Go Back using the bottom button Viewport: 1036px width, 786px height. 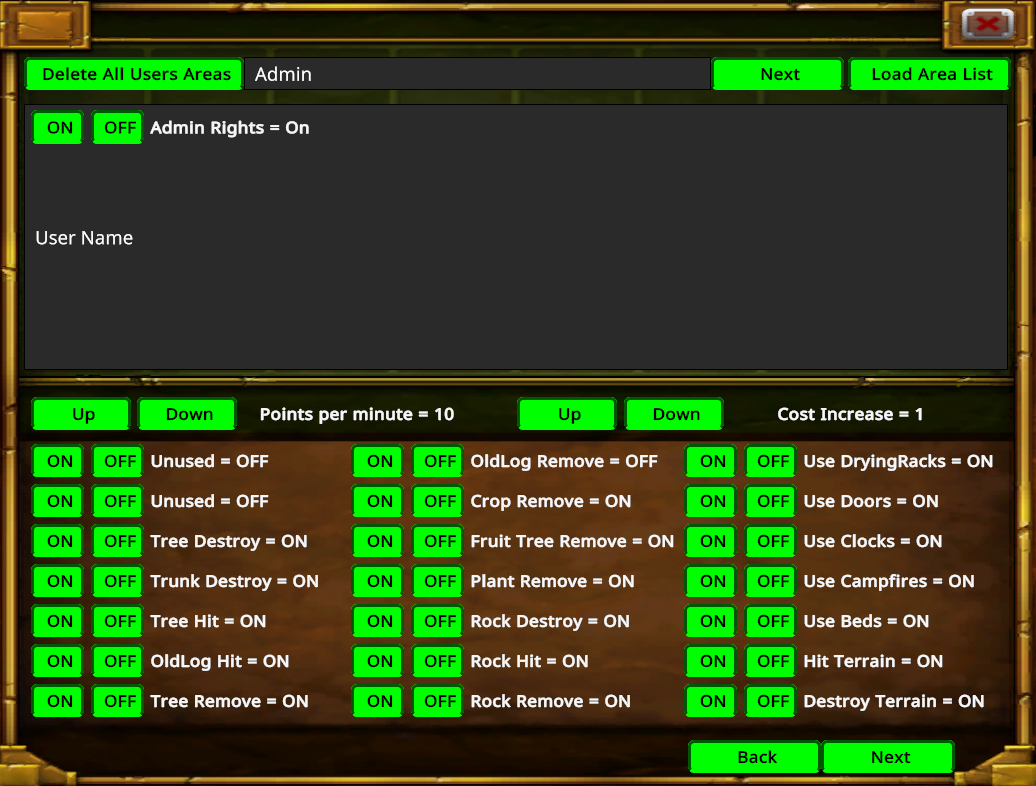[x=756, y=757]
